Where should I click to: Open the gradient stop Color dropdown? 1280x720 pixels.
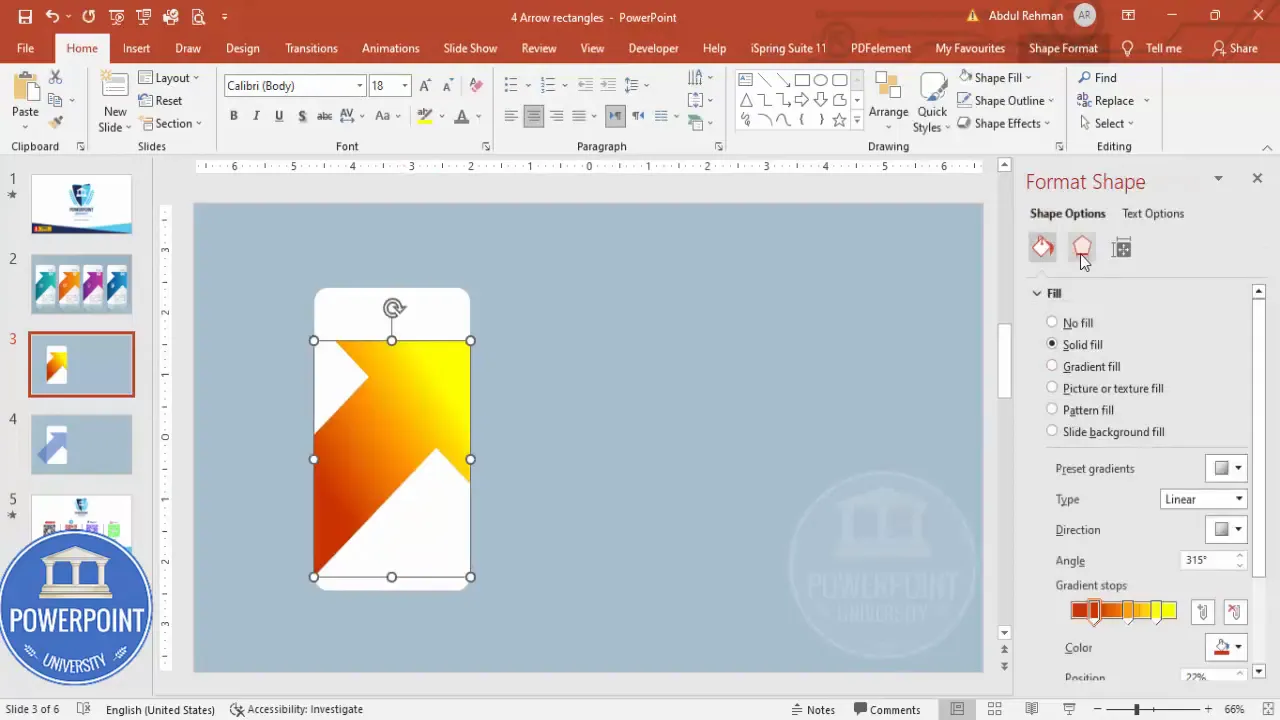(x=1226, y=647)
